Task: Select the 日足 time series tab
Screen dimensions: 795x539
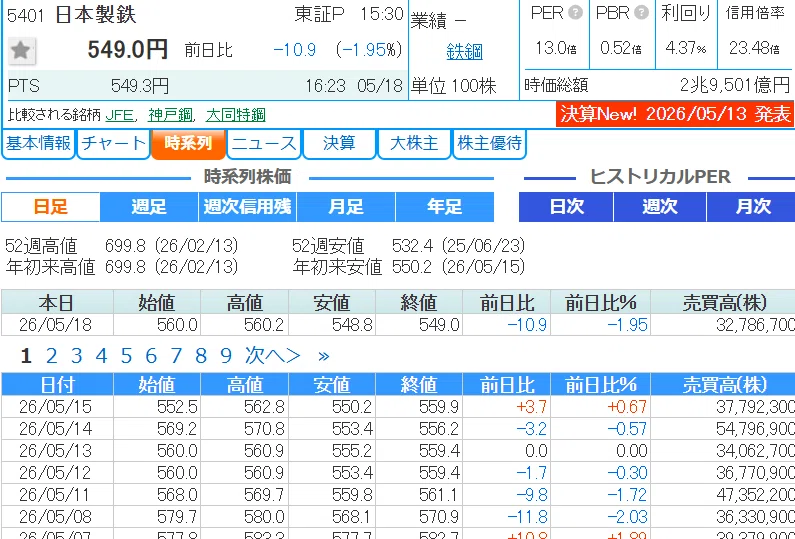Action: point(51,207)
